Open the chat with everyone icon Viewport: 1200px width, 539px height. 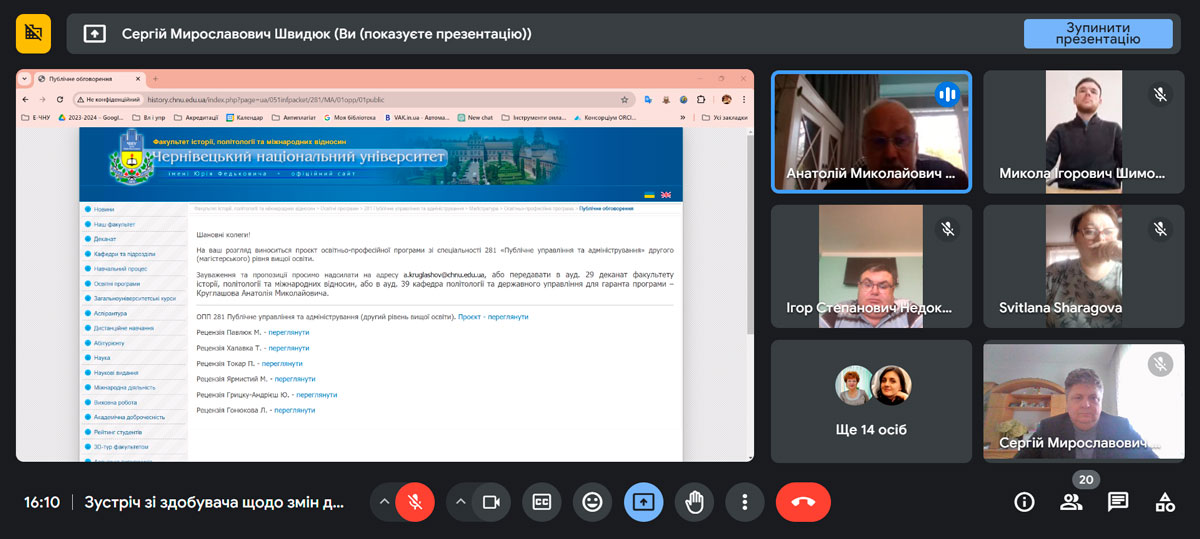(x=1118, y=502)
